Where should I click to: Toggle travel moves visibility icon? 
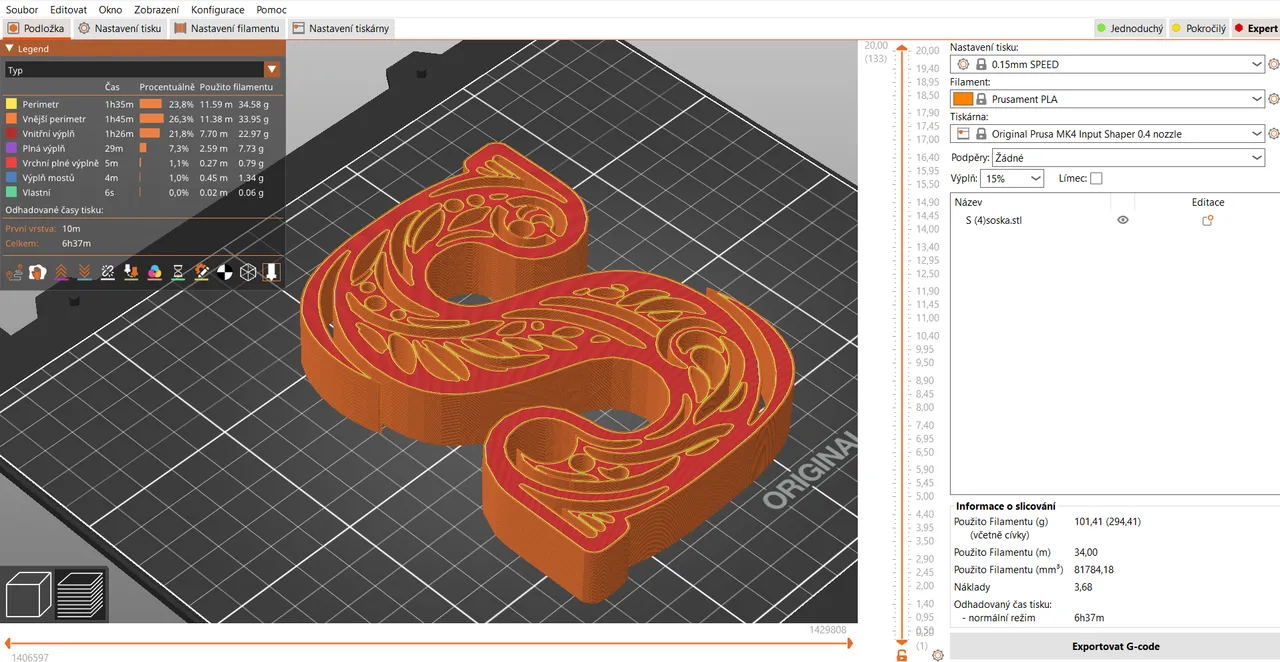(14, 271)
